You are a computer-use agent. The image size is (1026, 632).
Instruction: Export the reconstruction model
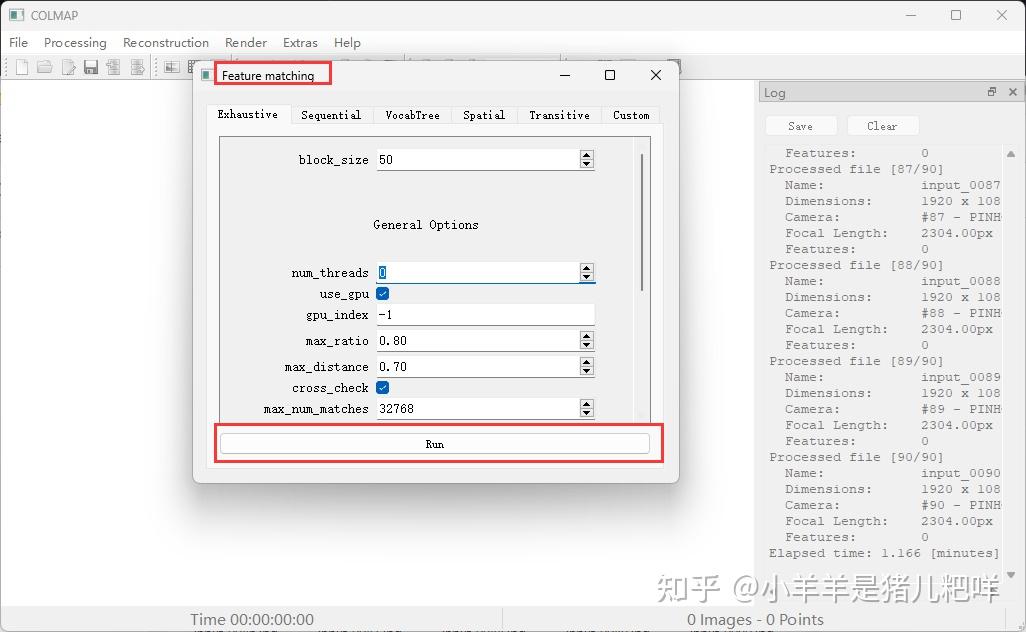pos(137,66)
